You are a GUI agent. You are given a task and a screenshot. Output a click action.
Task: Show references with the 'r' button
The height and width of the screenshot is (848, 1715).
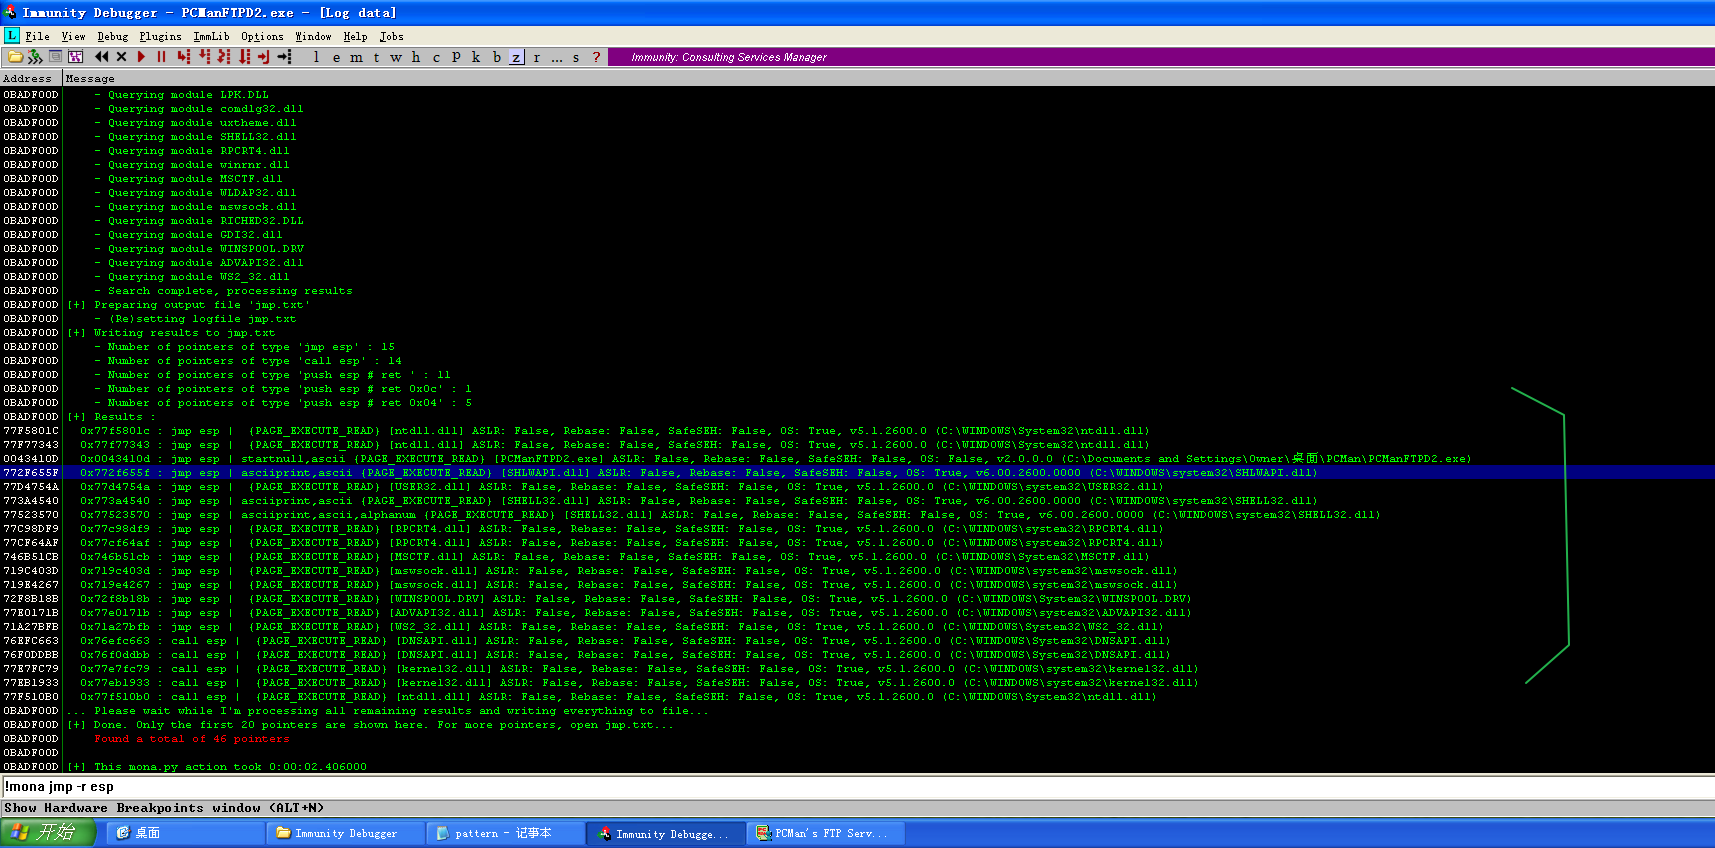coord(537,57)
